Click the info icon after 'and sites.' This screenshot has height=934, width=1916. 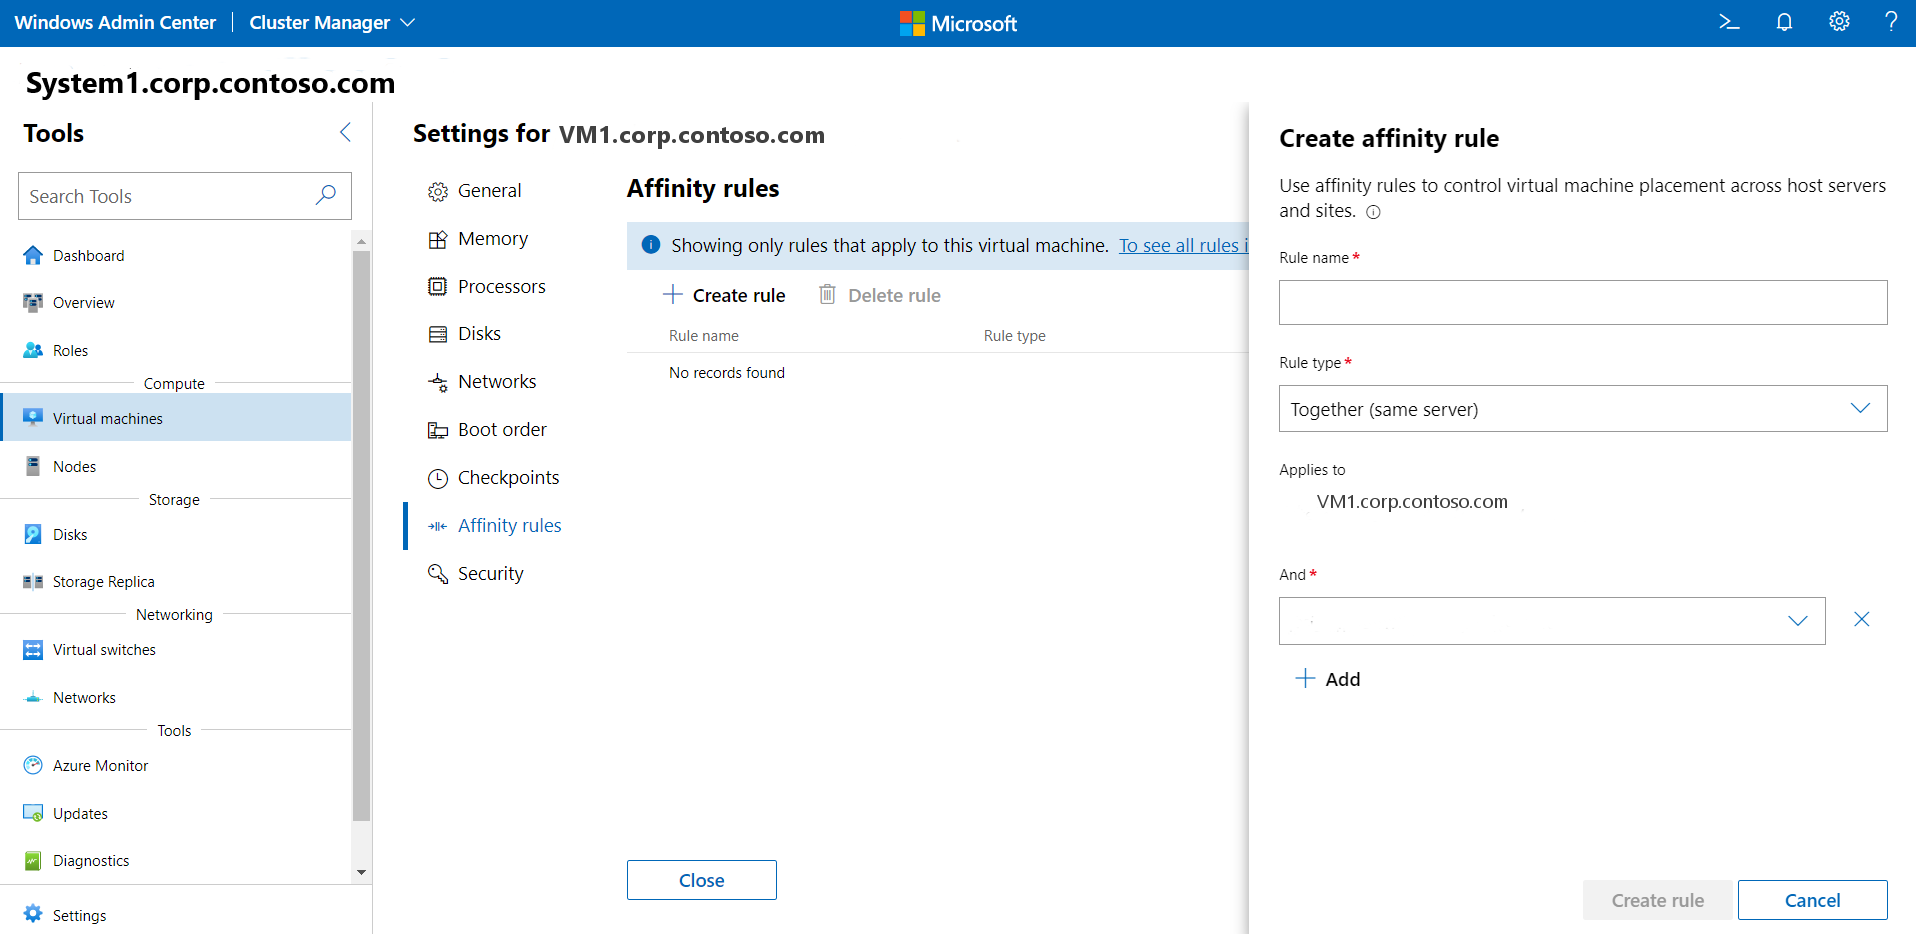click(x=1373, y=212)
